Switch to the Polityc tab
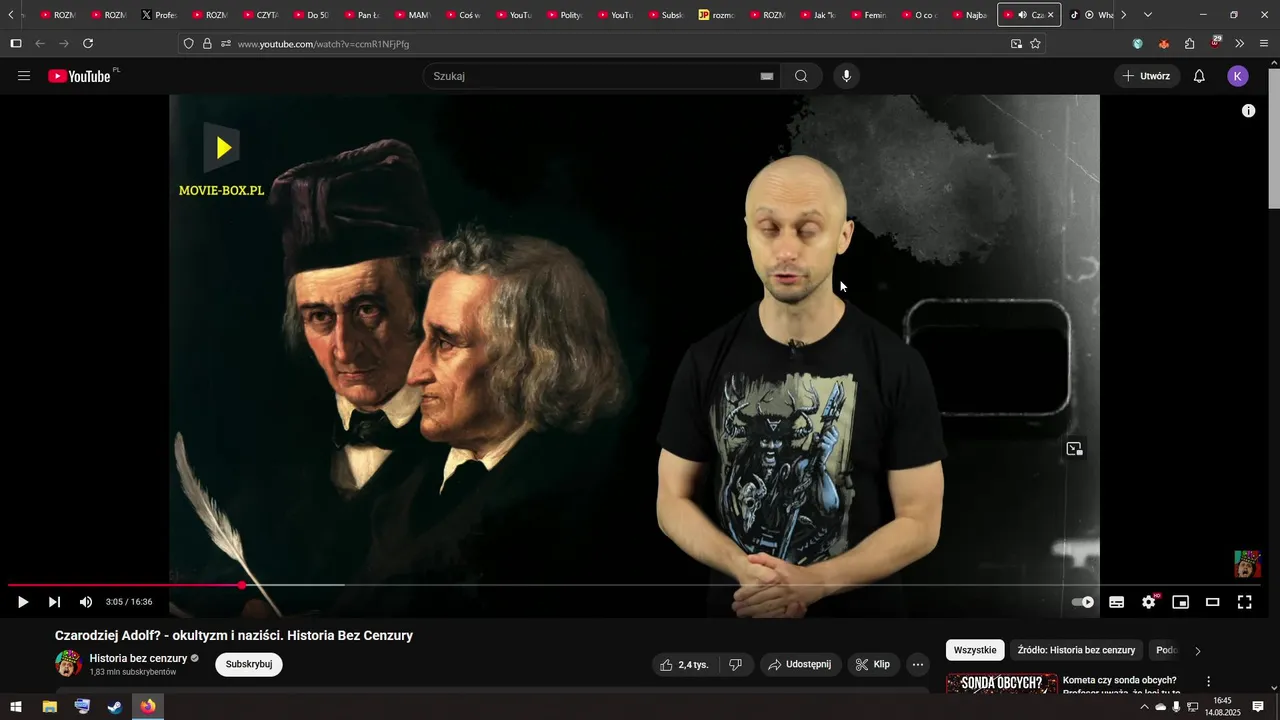Viewport: 1280px width, 720px height. (565, 15)
